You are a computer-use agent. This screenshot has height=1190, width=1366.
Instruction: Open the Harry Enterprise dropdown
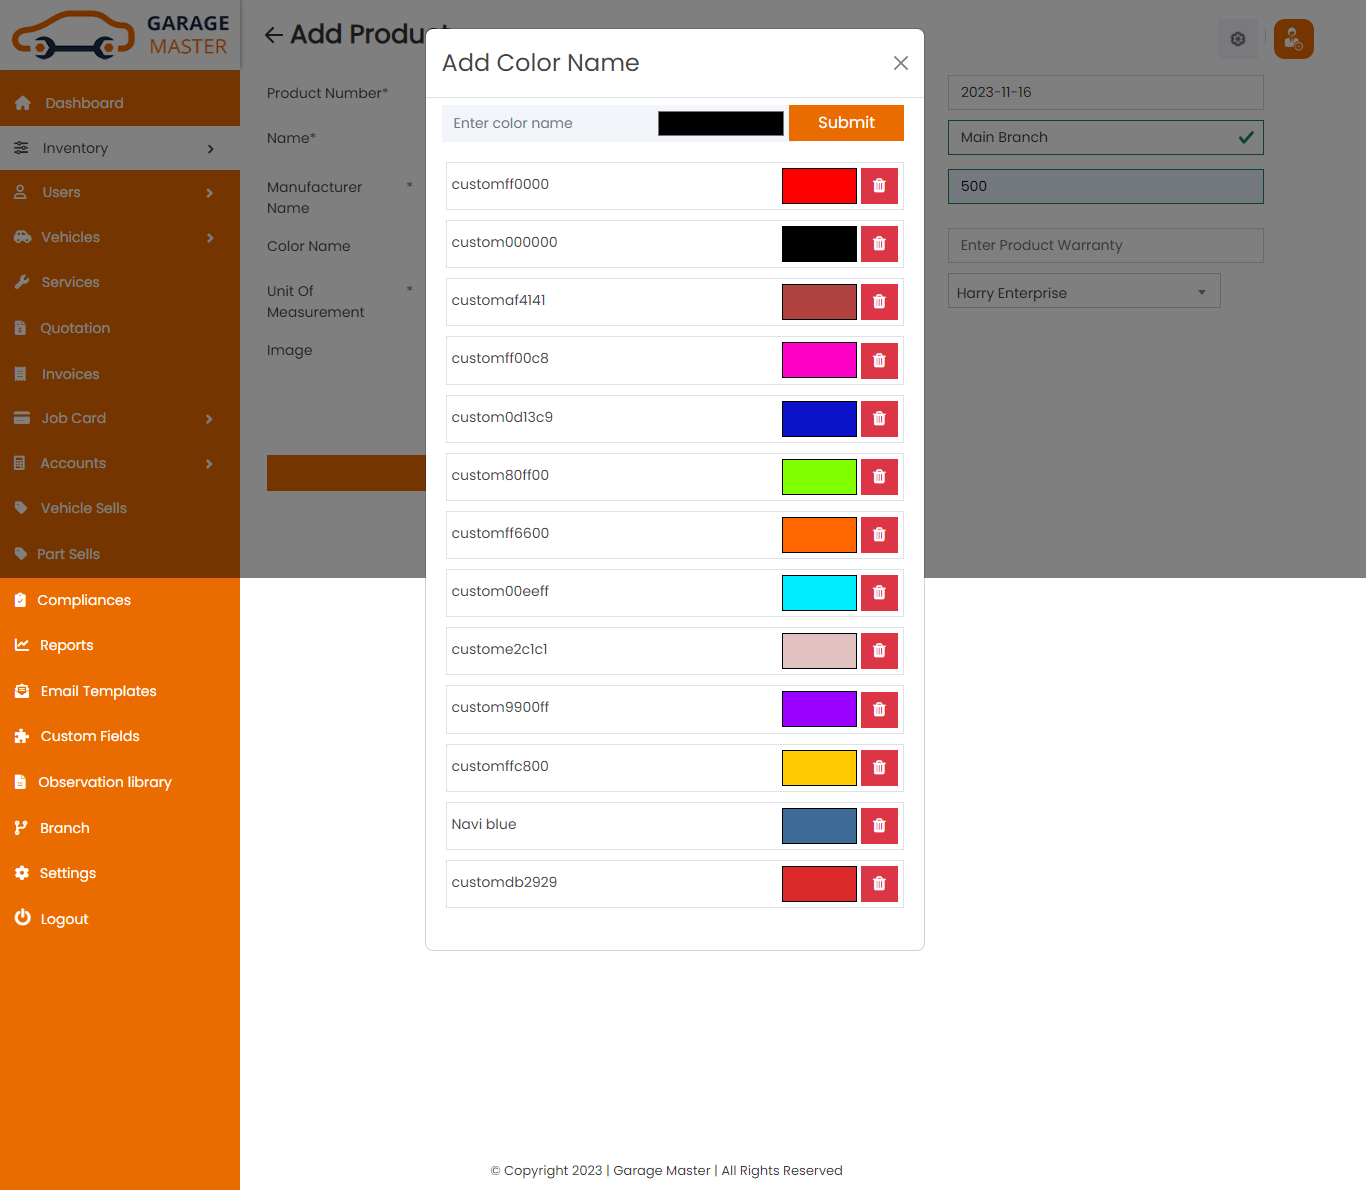click(x=1083, y=292)
